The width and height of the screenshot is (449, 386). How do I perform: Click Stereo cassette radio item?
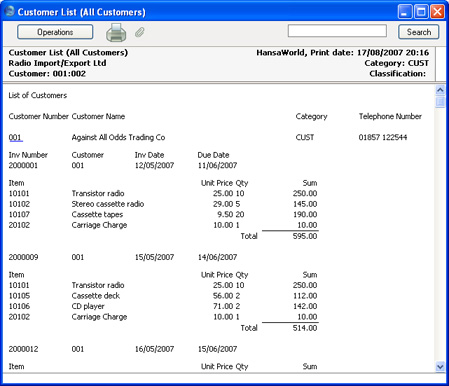tap(108, 204)
